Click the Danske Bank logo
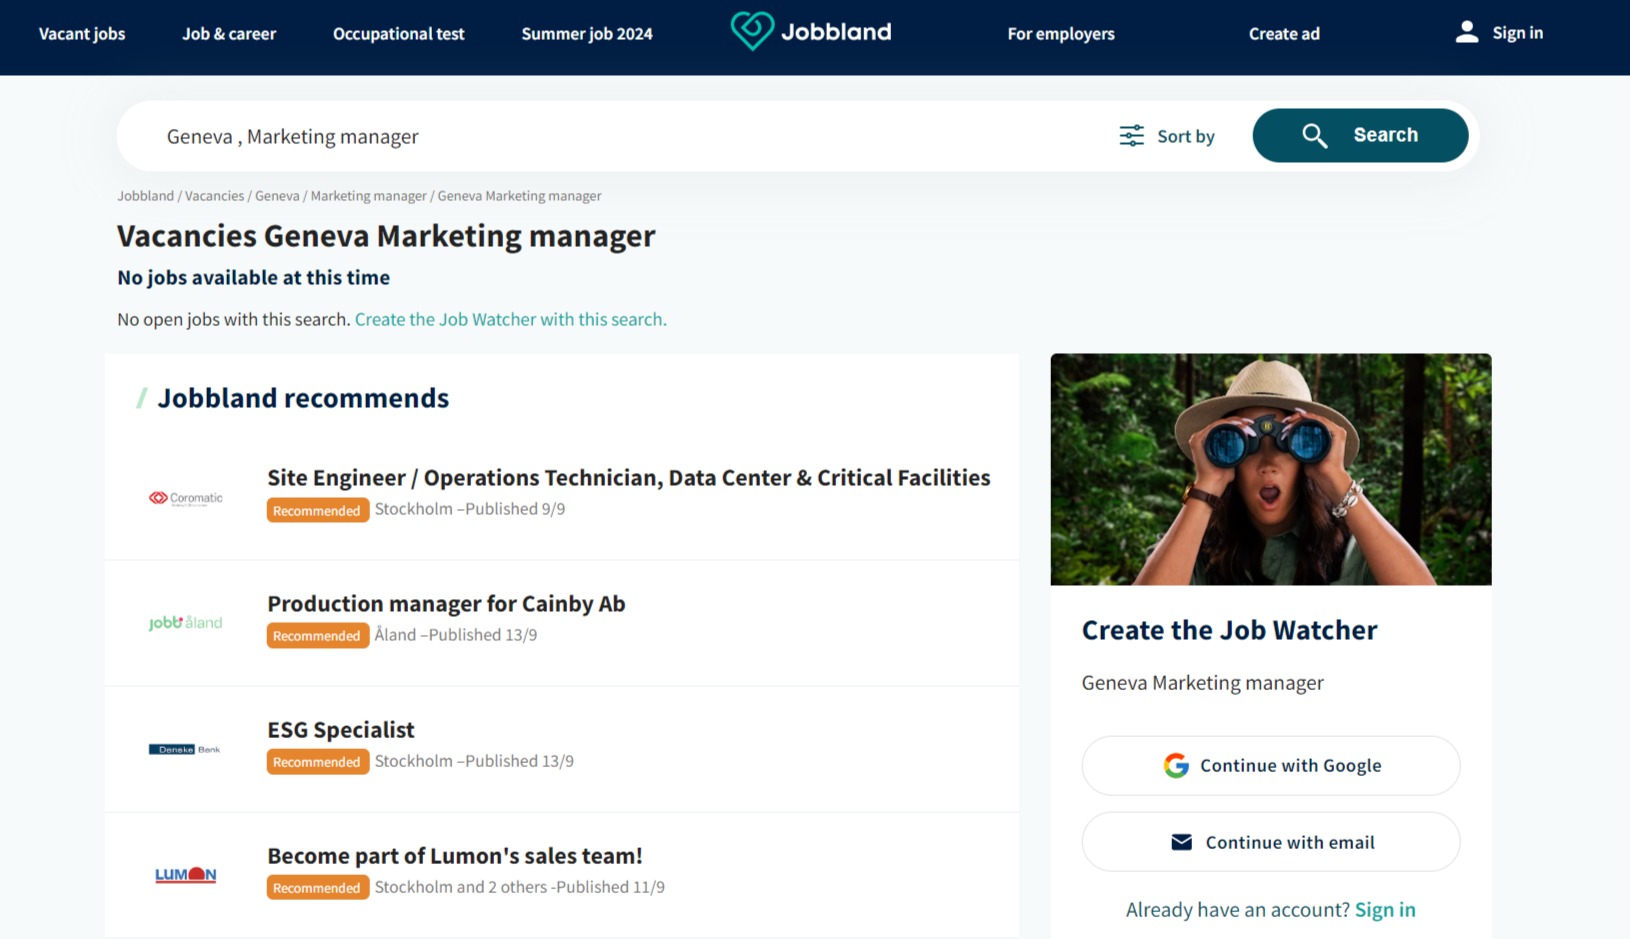This screenshot has height=939, width=1630. tap(185, 749)
